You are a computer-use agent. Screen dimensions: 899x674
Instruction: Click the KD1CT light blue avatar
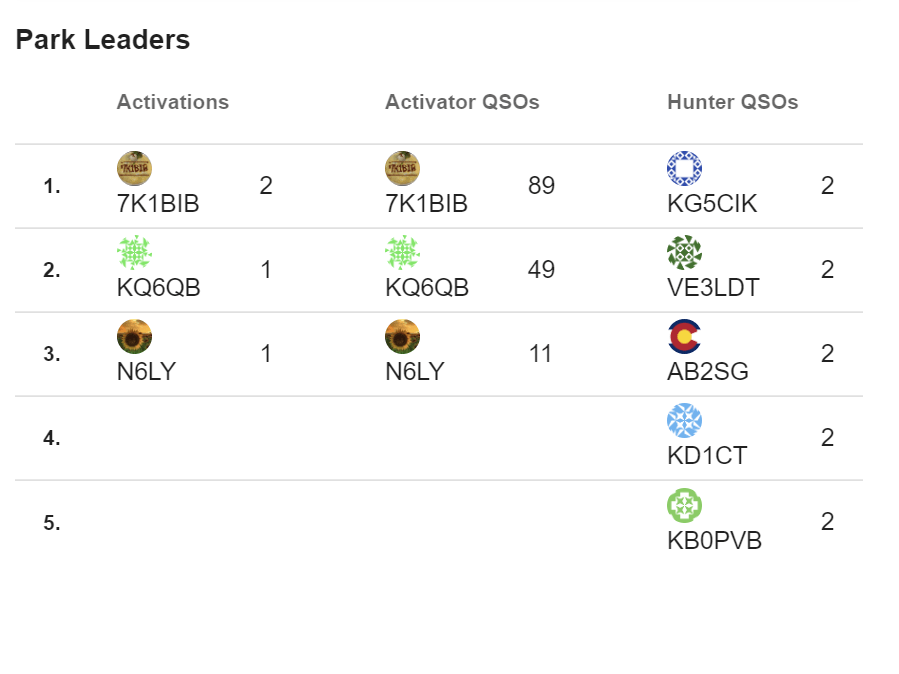(x=684, y=420)
